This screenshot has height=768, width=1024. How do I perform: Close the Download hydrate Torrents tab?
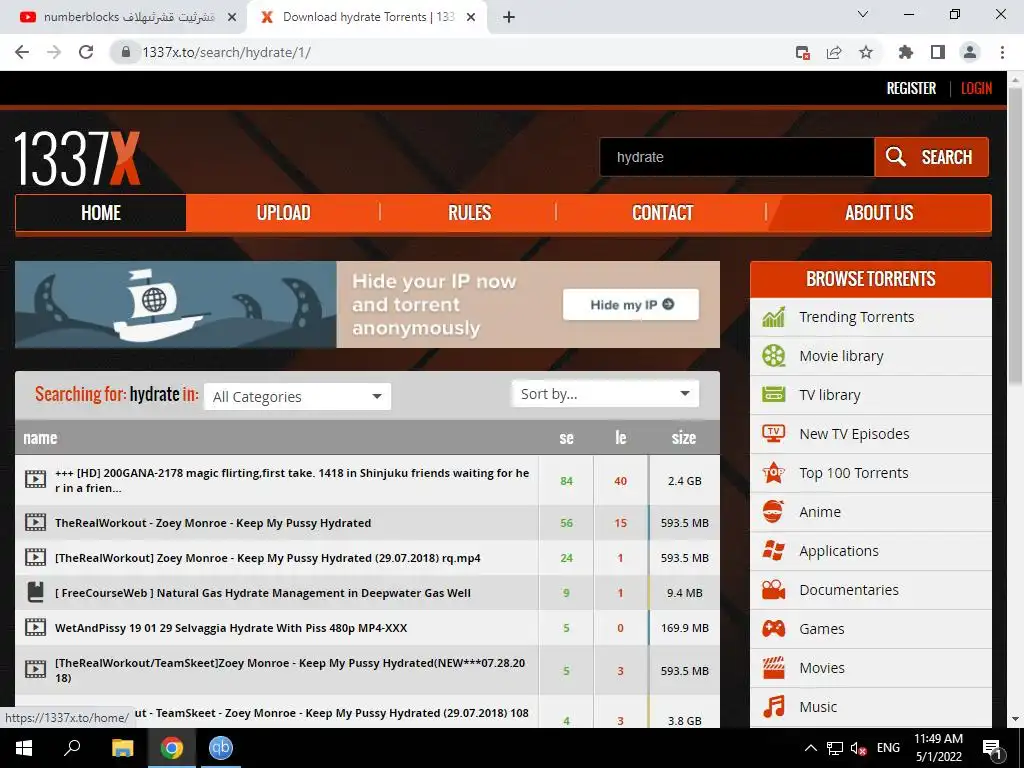click(471, 17)
